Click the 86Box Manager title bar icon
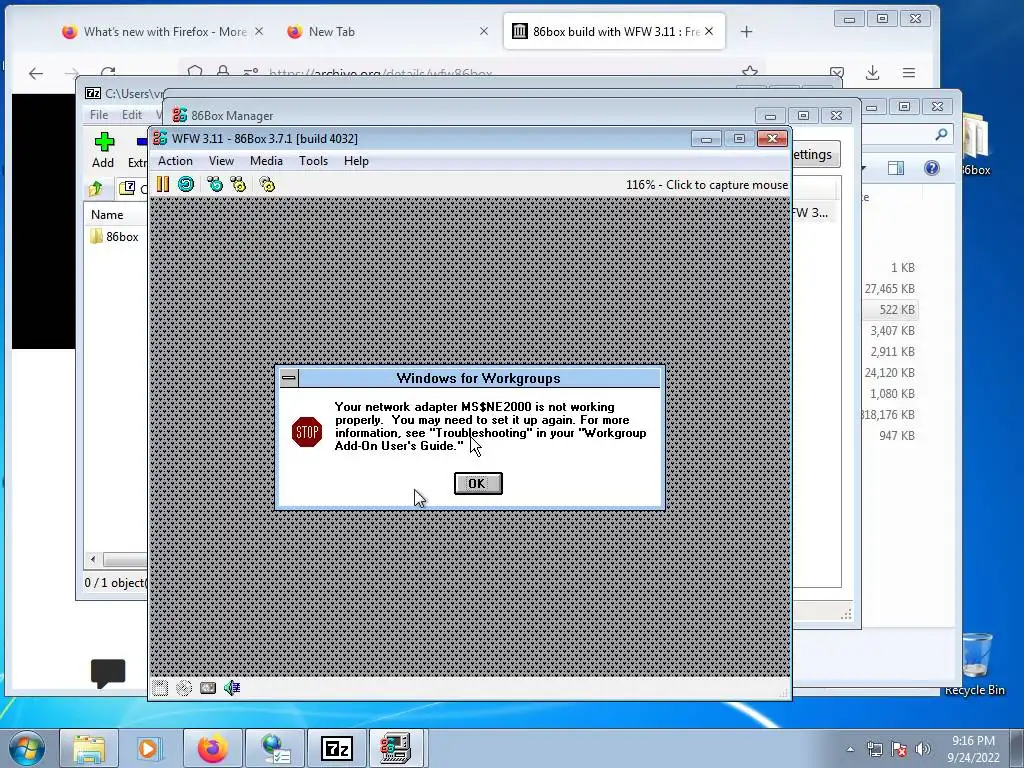The width and height of the screenshot is (1024, 768). click(x=179, y=116)
